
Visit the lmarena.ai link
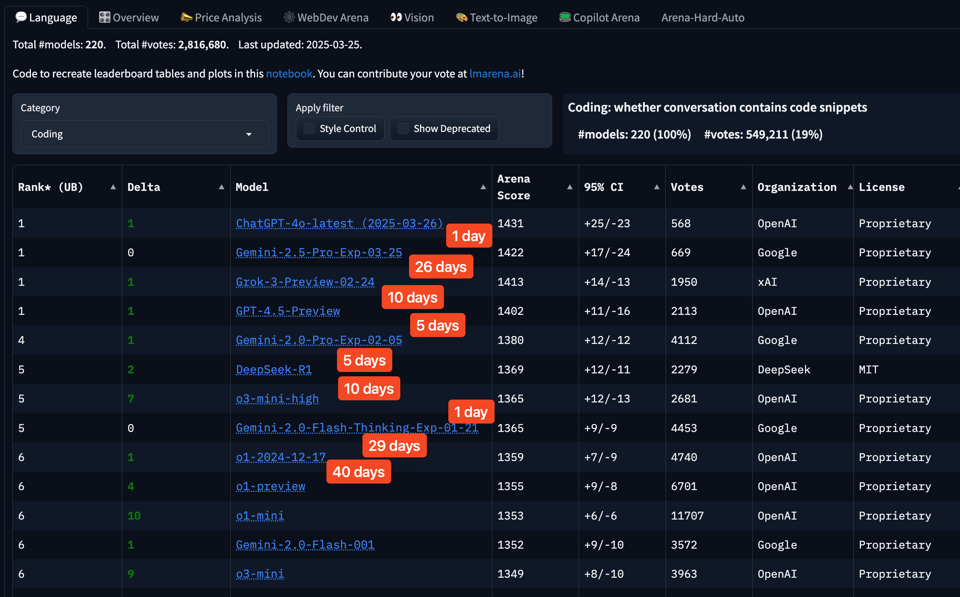pos(495,74)
